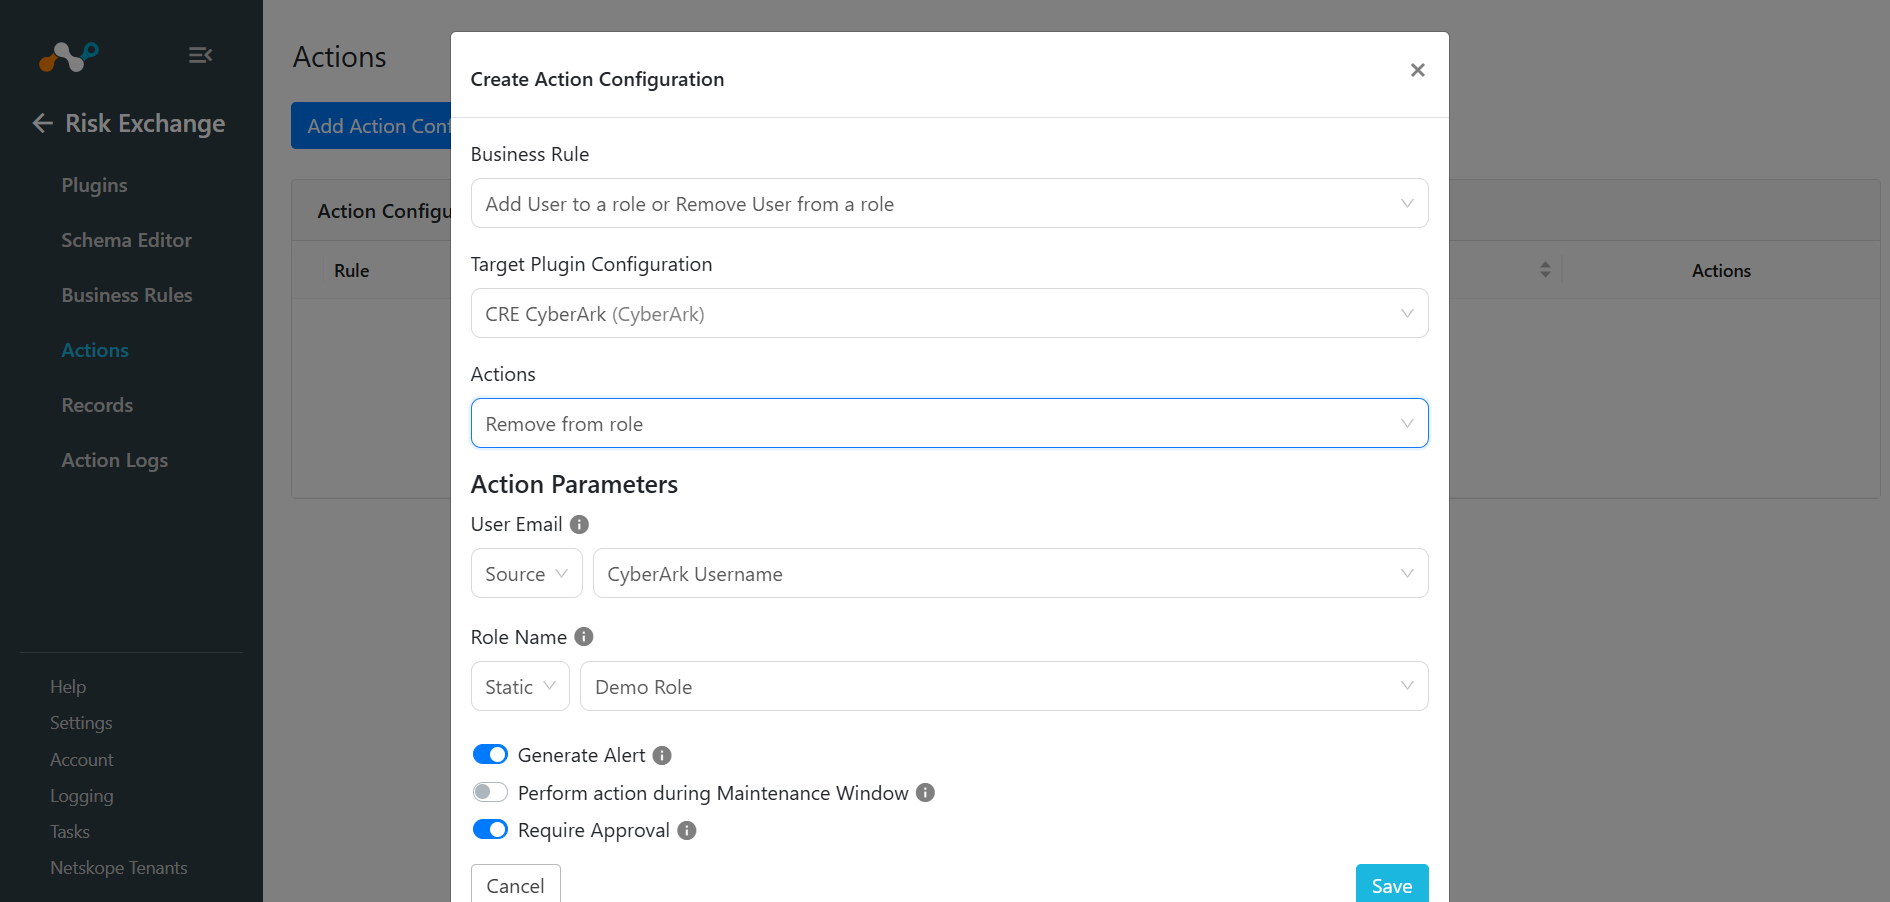Open the Target Plugin Configuration dropdown
Viewport: 1890px width, 902px height.
[949, 313]
